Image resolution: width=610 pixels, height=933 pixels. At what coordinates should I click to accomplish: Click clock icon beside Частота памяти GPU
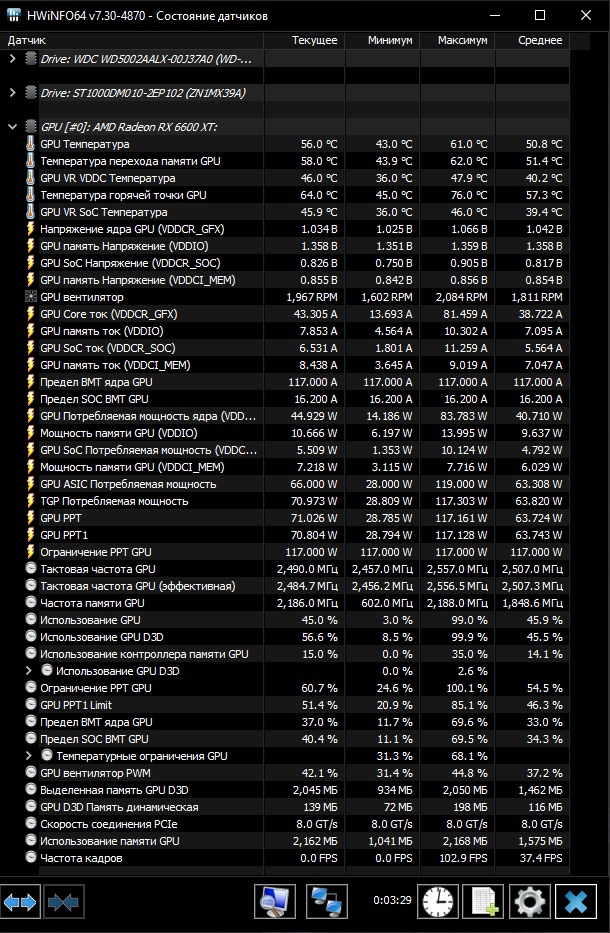coord(31,603)
